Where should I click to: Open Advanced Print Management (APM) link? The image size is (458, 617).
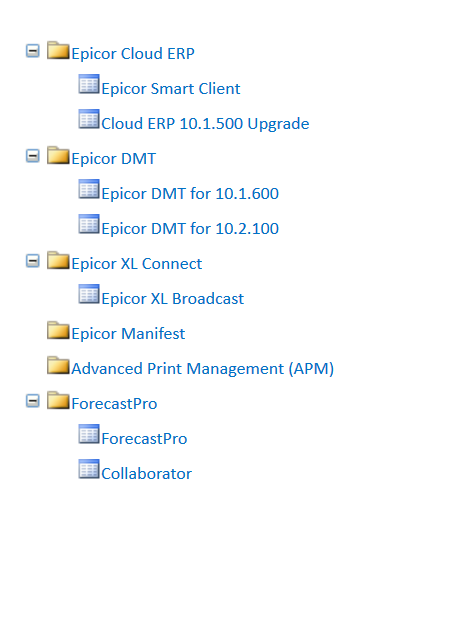[x=203, y=369]
